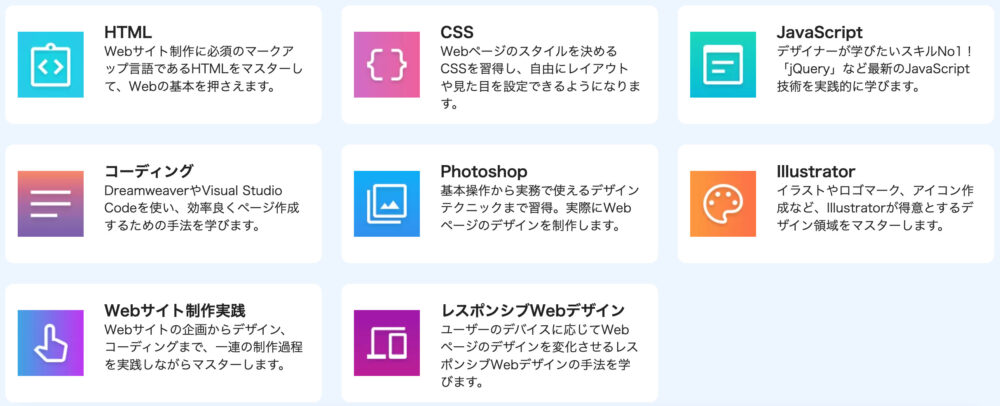
Task: Click the Illustrator description about ロゴマーク
Action: pyautogui.click(x=875, y=208)
